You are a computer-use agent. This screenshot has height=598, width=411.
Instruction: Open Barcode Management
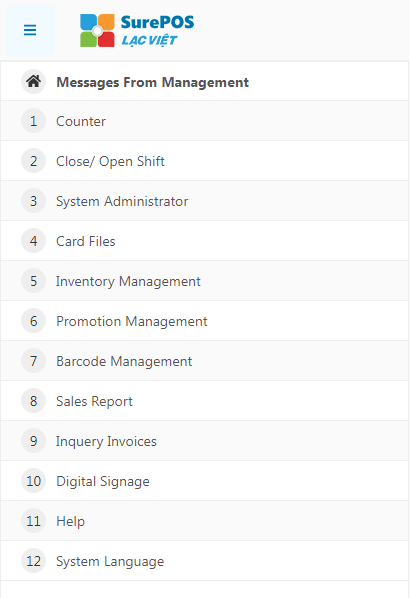[205, 361]
